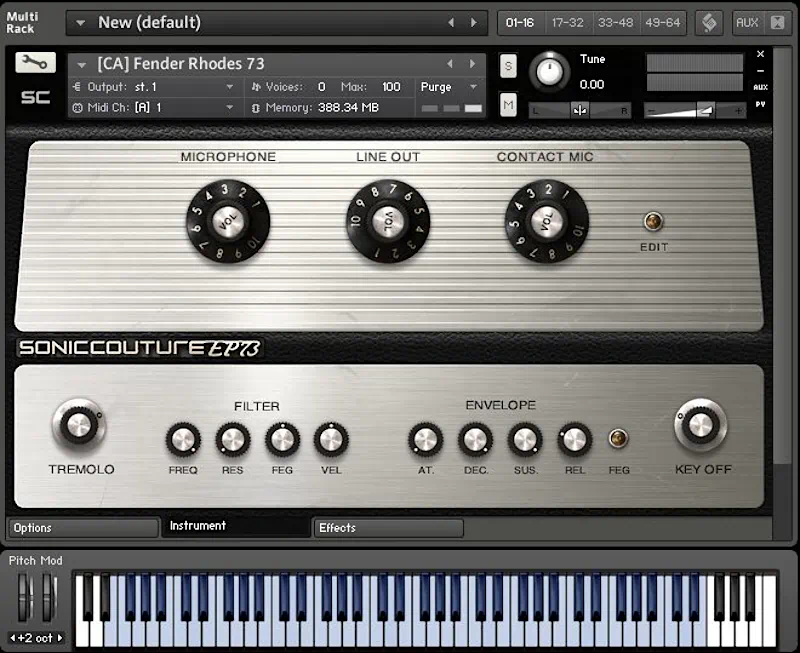This screenshot has height=653, width=800.
Task: Click the envelope DEC. knob
Action: [476, 439]
